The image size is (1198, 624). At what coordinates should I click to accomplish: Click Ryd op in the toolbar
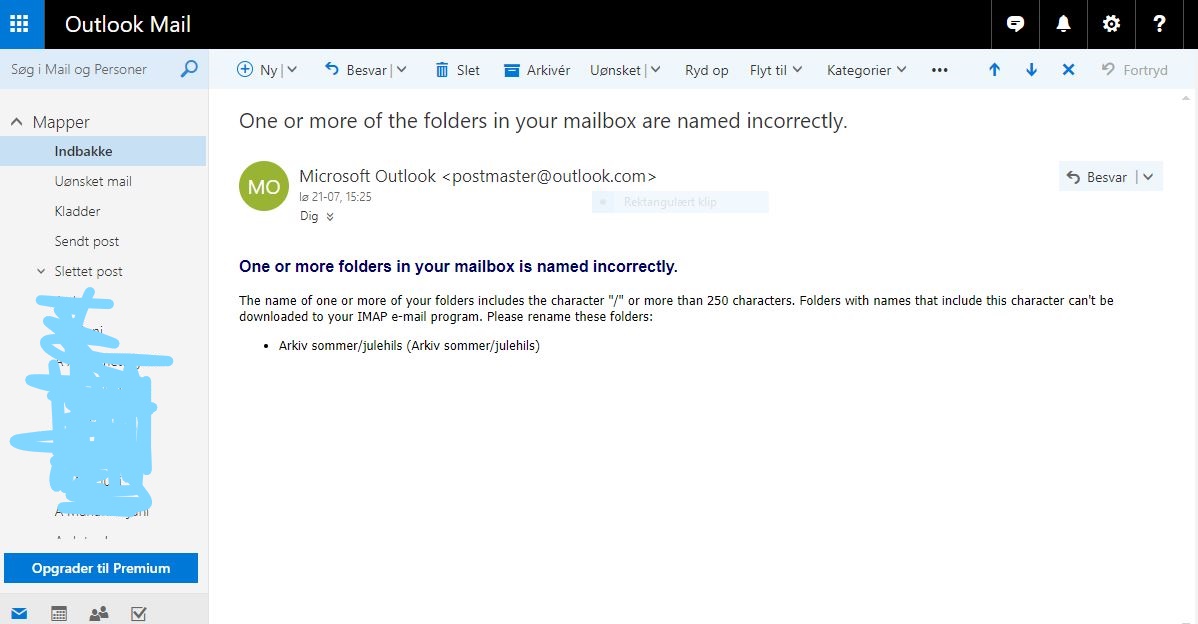[706, 70]
